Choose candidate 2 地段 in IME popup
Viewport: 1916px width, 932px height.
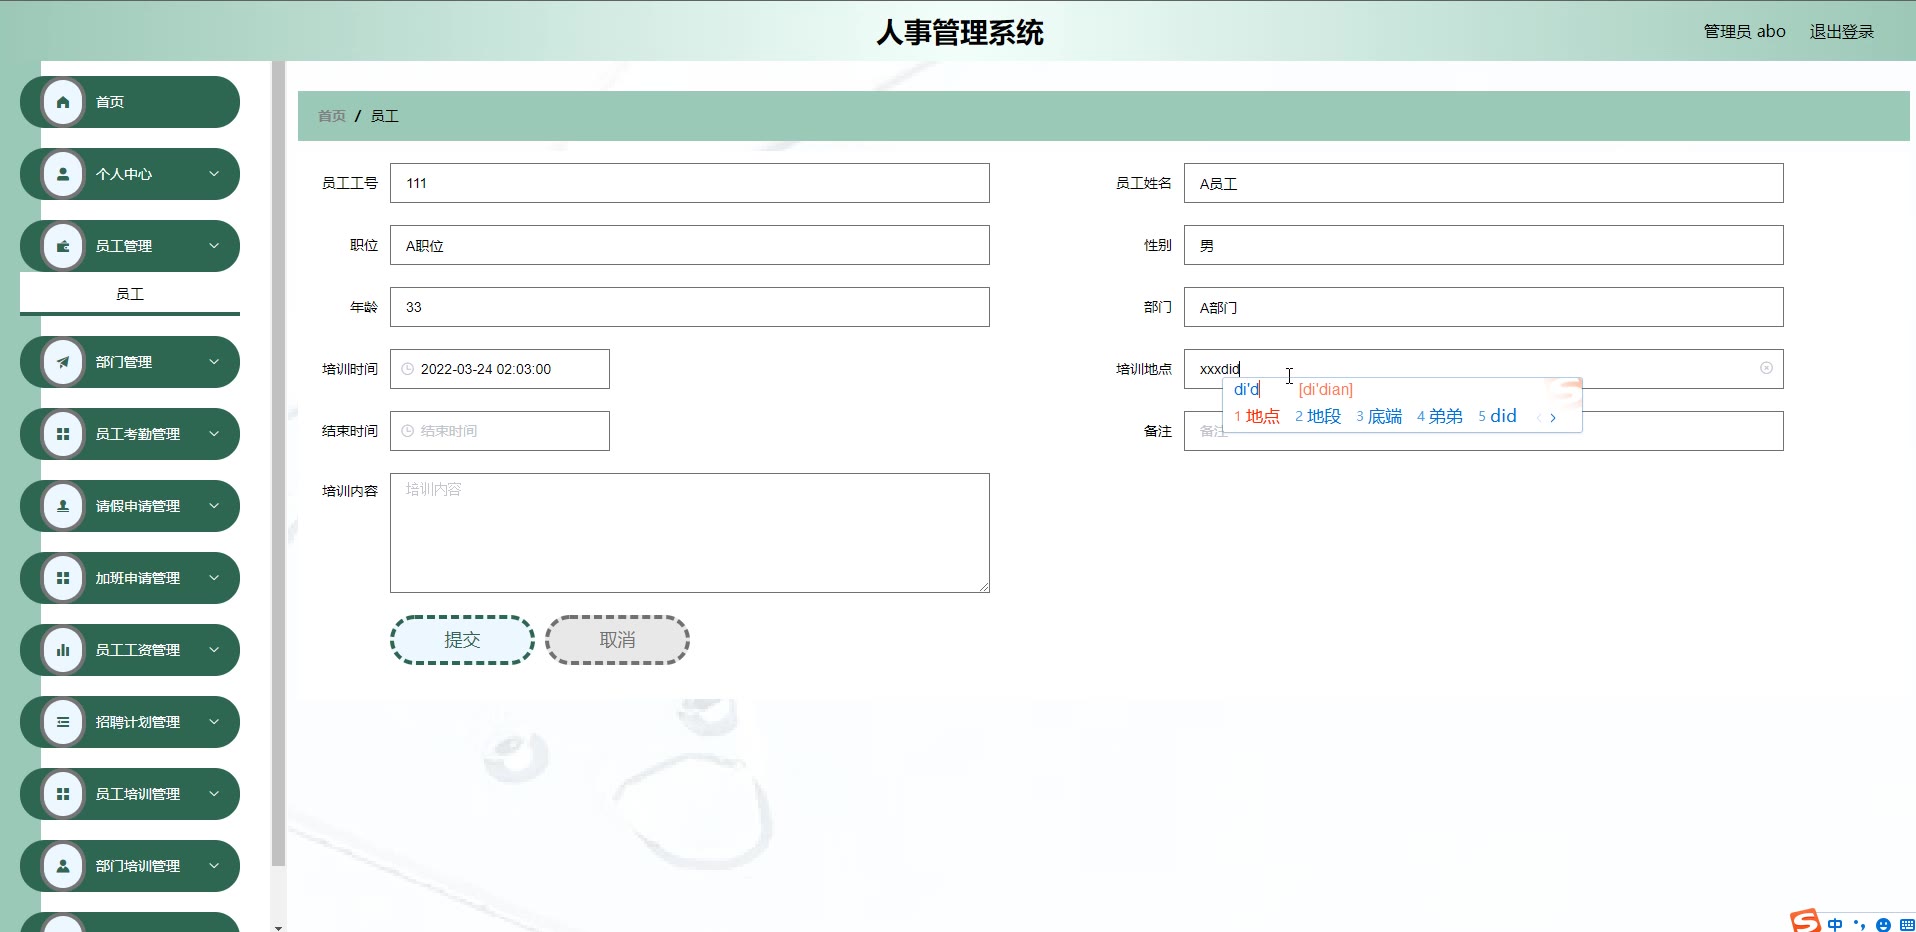tap(1318, 417)
